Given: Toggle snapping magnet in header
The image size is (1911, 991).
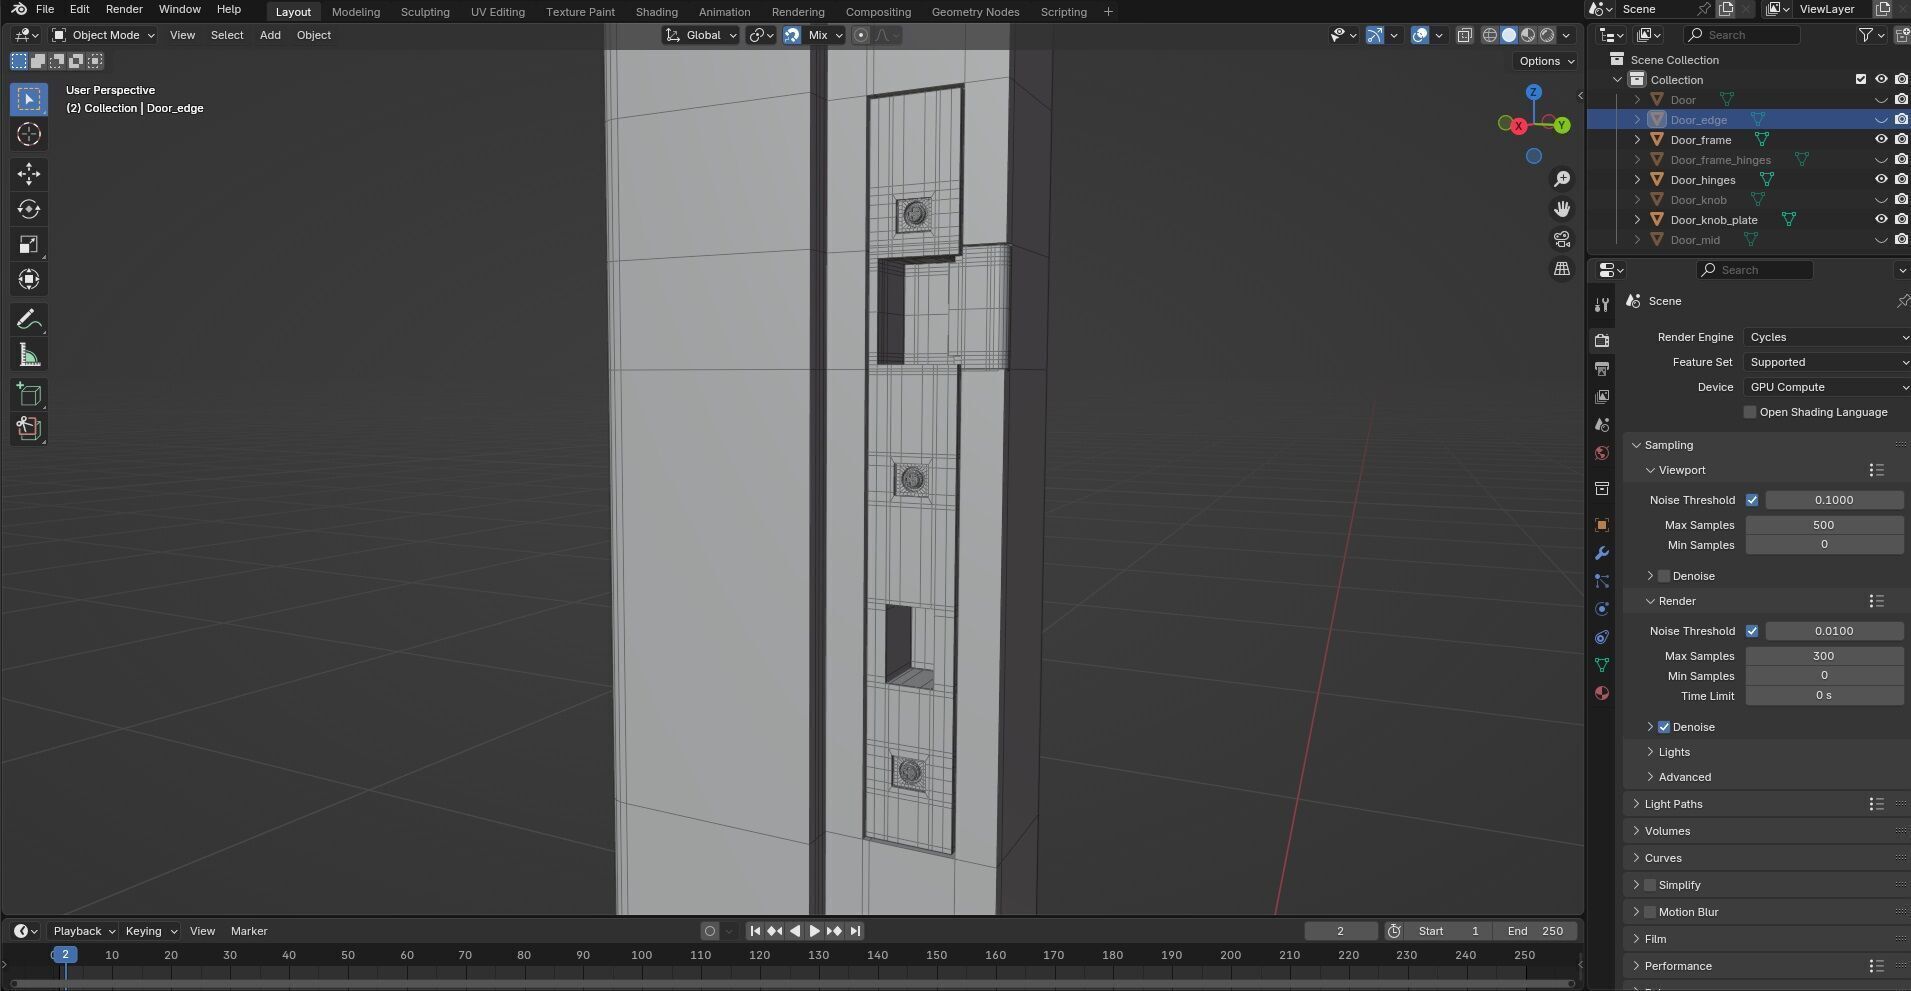Looking at the screenshot, I should (792, 35).
